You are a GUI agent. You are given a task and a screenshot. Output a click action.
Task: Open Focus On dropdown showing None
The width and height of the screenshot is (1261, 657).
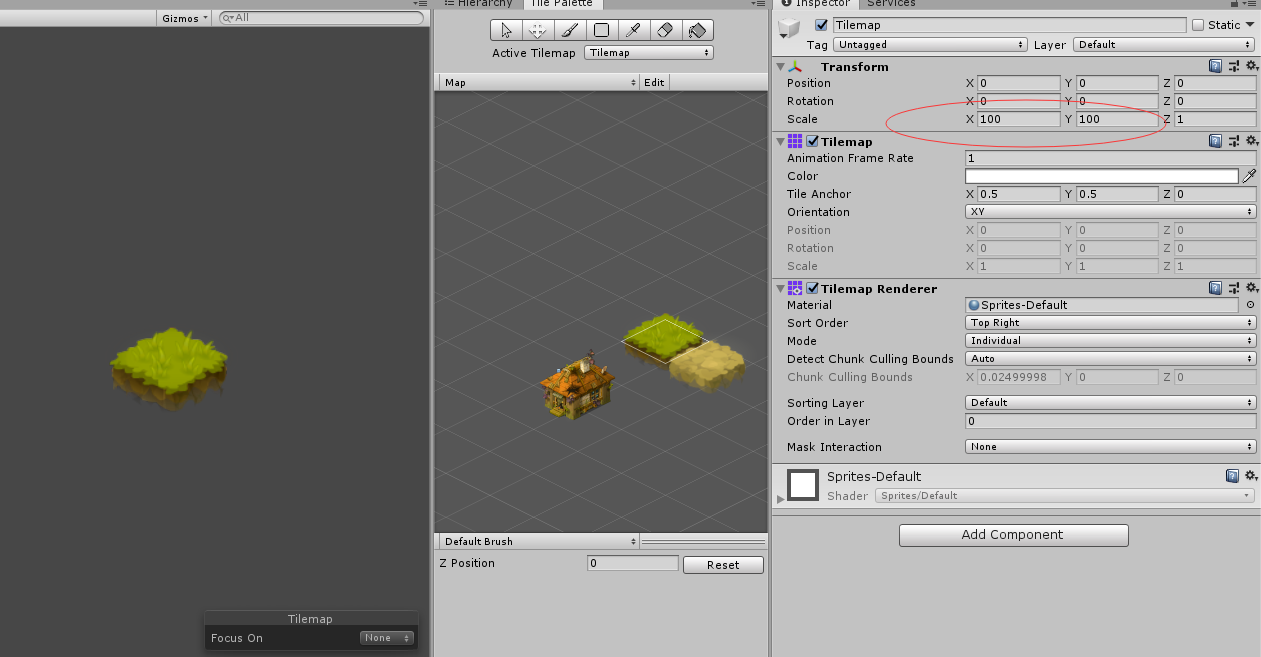click(387, 638)
